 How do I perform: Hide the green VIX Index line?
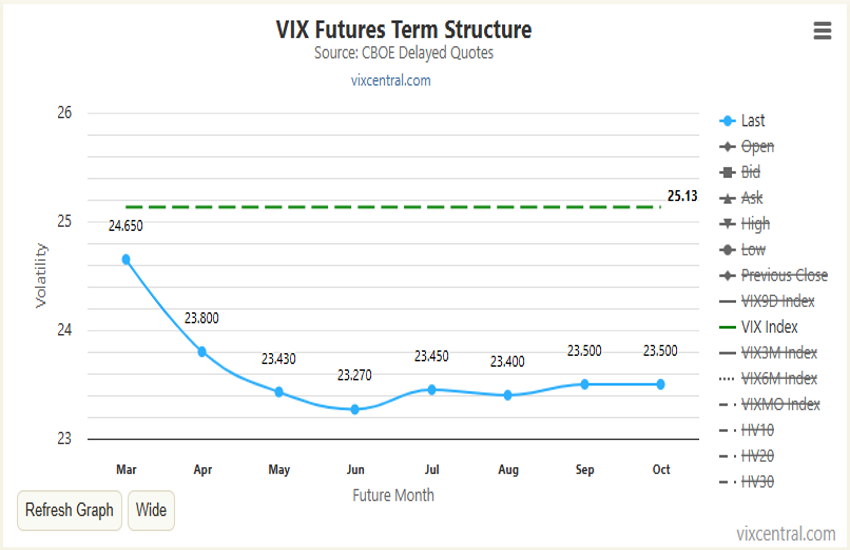click(769, 327)
